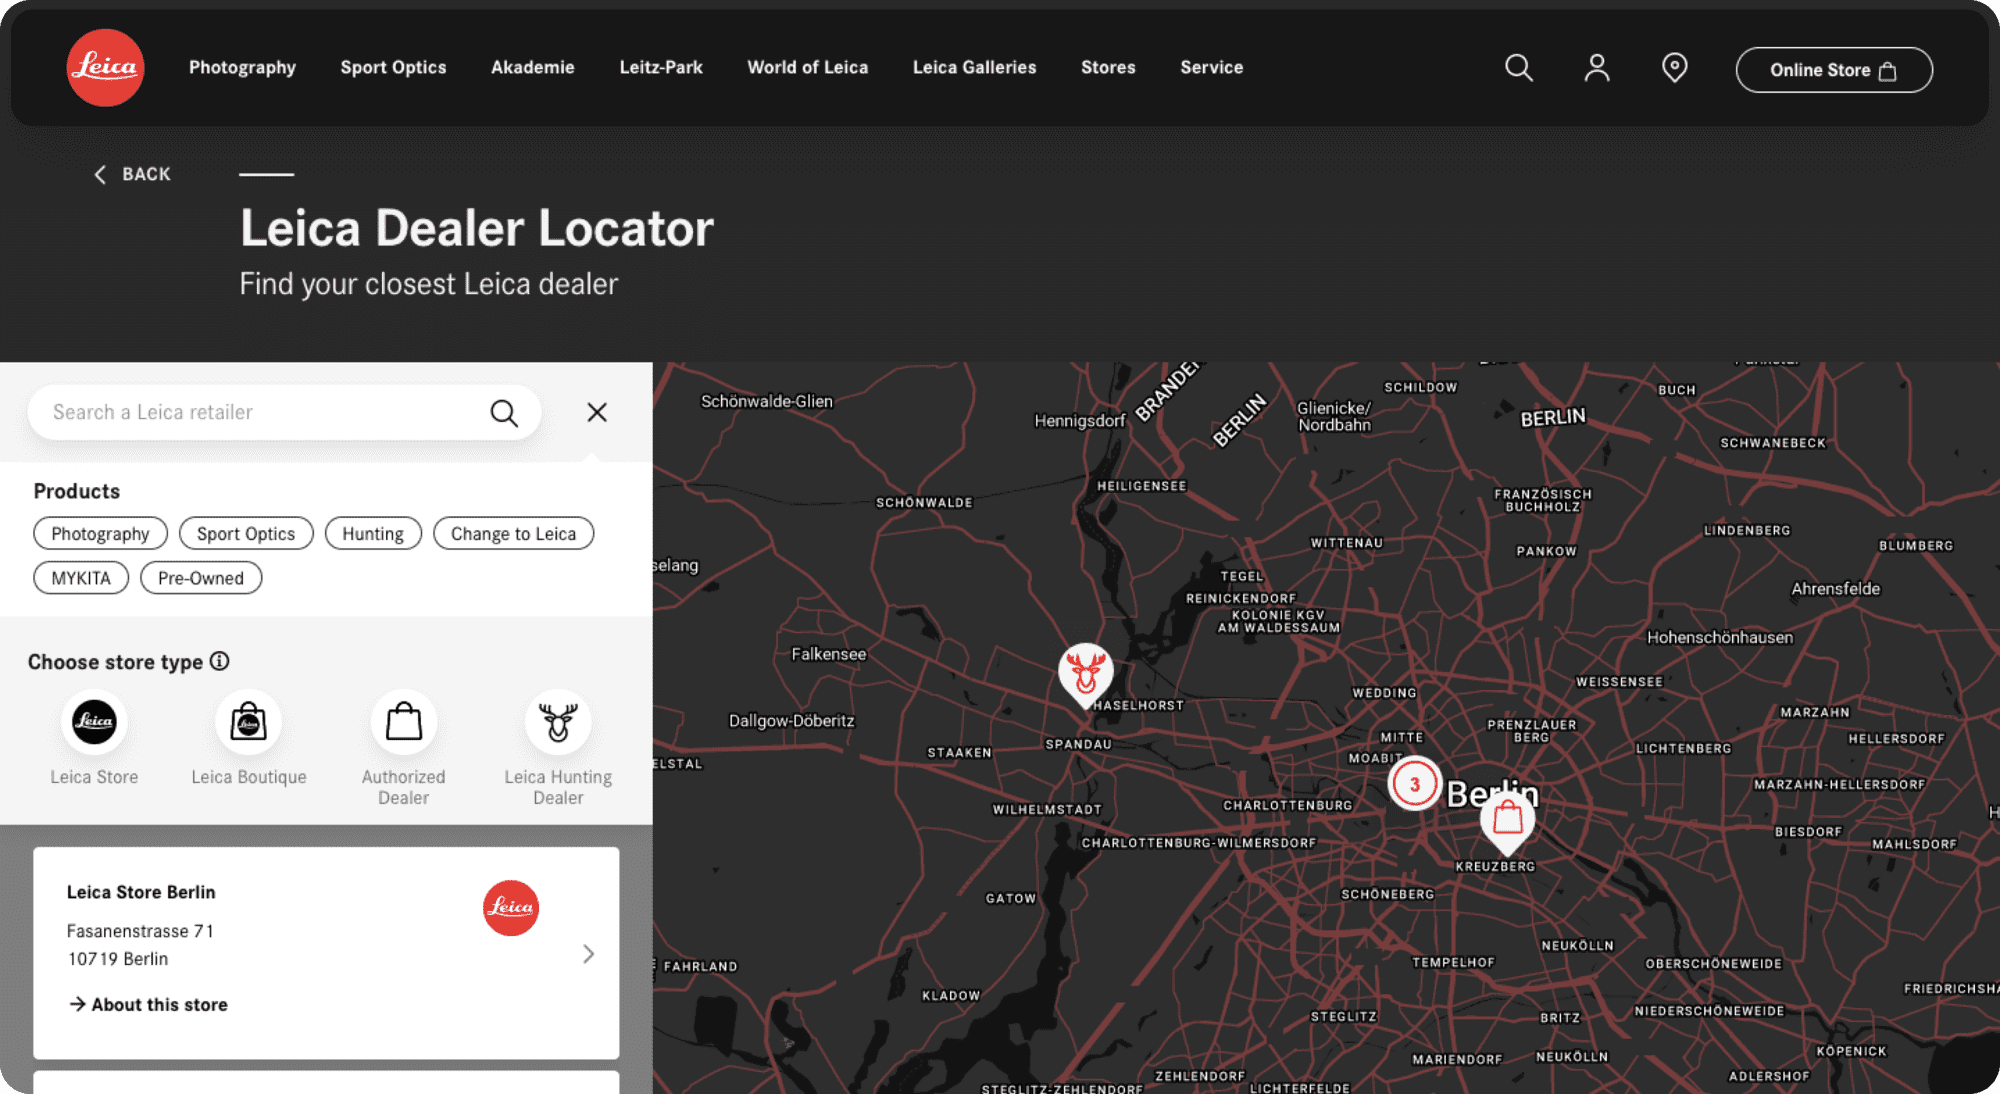The height and width of the screenshot is (1094, 2000).
Task: Click the Falkensee label on map
Action: [x=829, y=654]
